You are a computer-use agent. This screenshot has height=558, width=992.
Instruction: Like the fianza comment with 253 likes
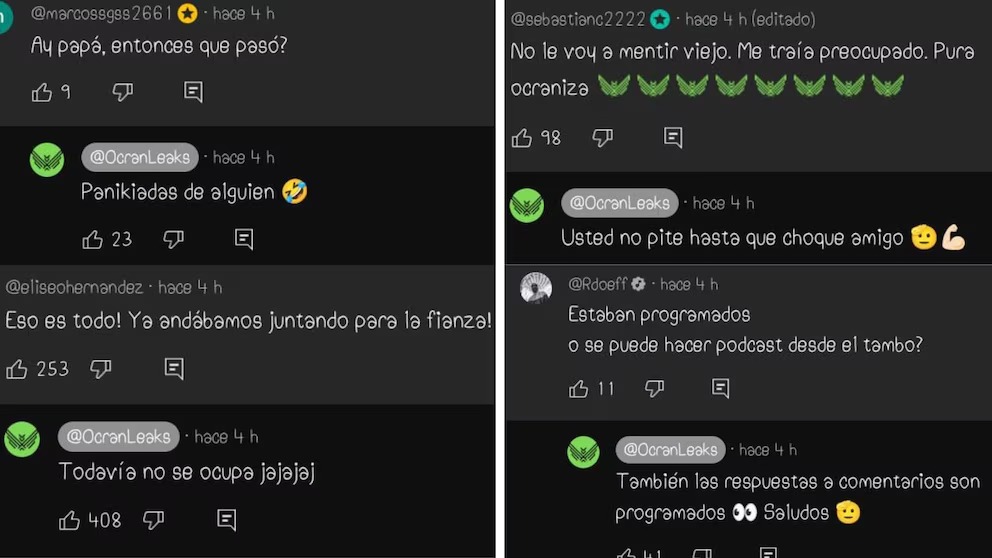16,369
